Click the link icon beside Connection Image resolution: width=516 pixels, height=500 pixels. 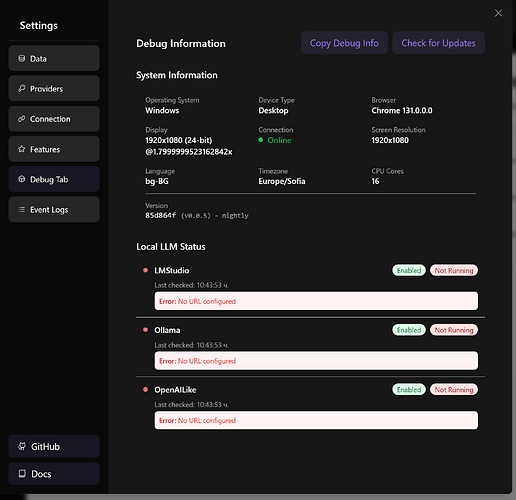22,119
